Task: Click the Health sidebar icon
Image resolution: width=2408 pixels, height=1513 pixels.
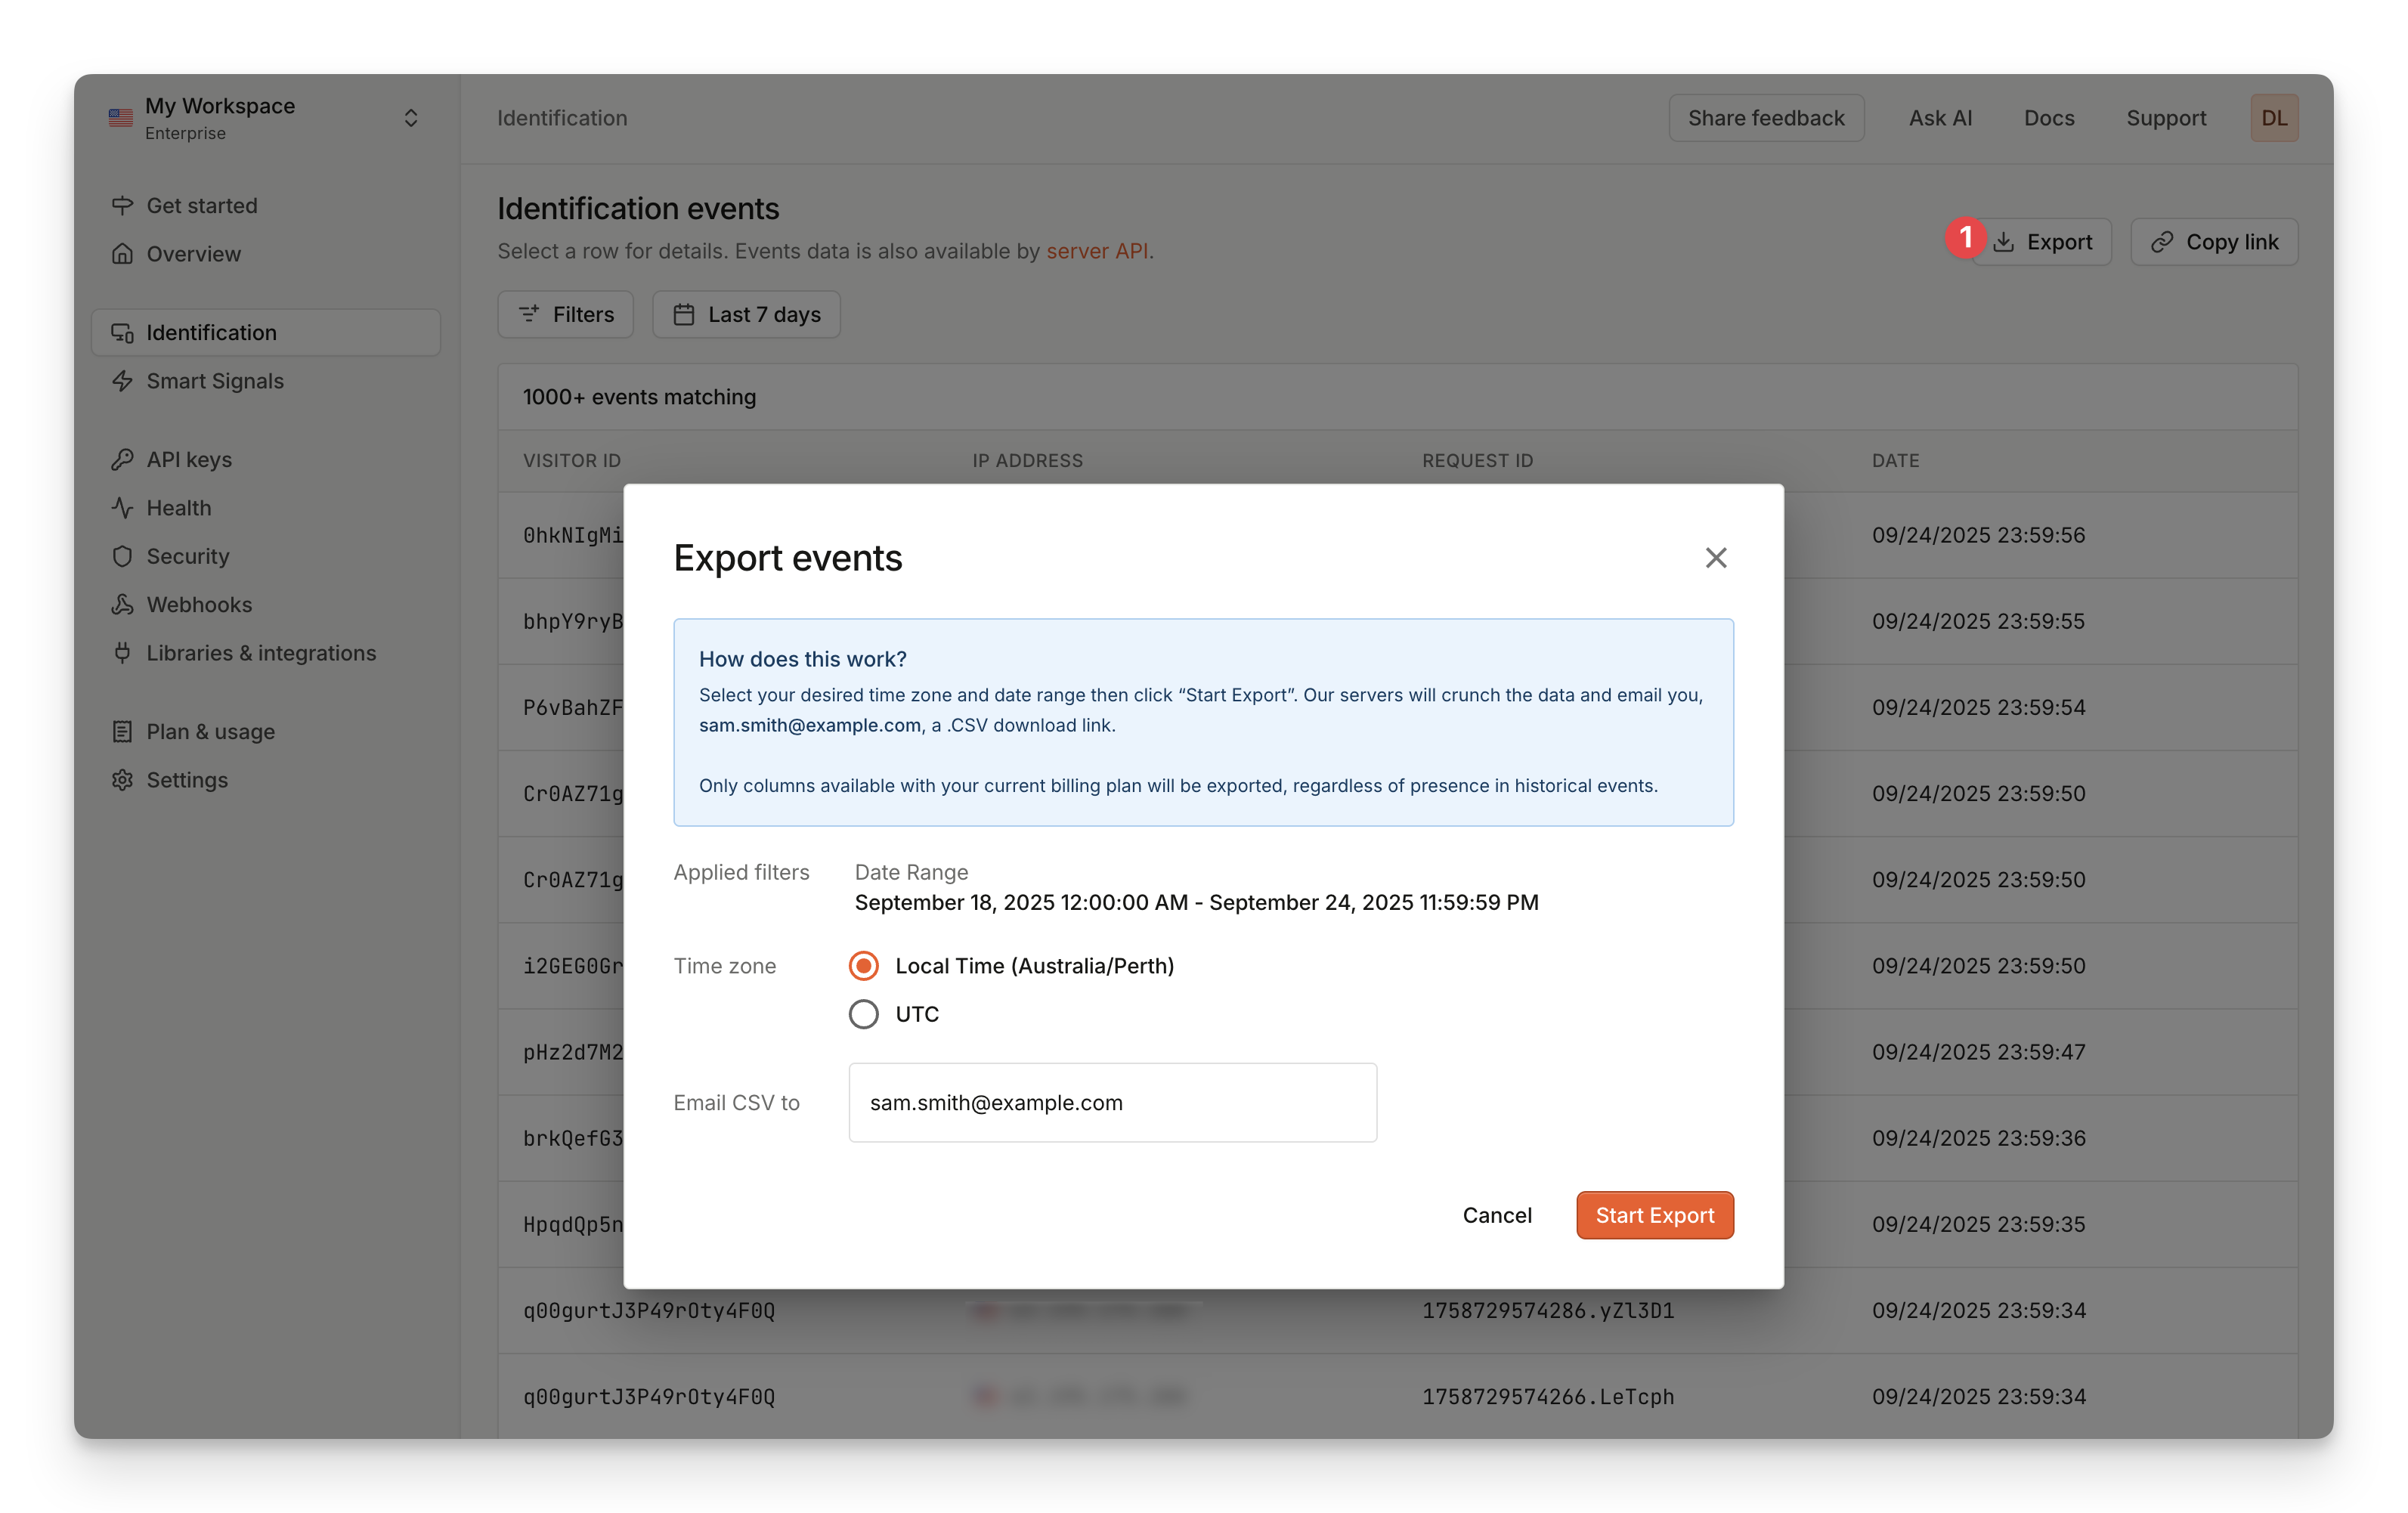Action: pyautogui.click(x=122, y=507)
